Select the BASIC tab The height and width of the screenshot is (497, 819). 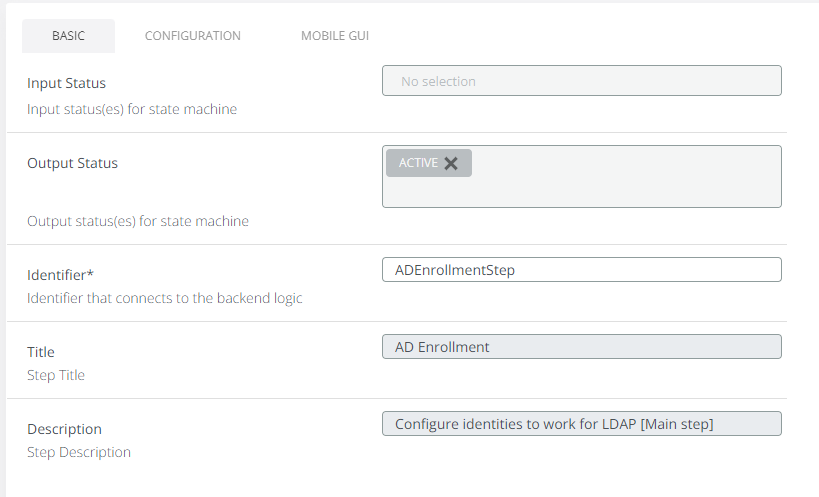tap(68, 36)
